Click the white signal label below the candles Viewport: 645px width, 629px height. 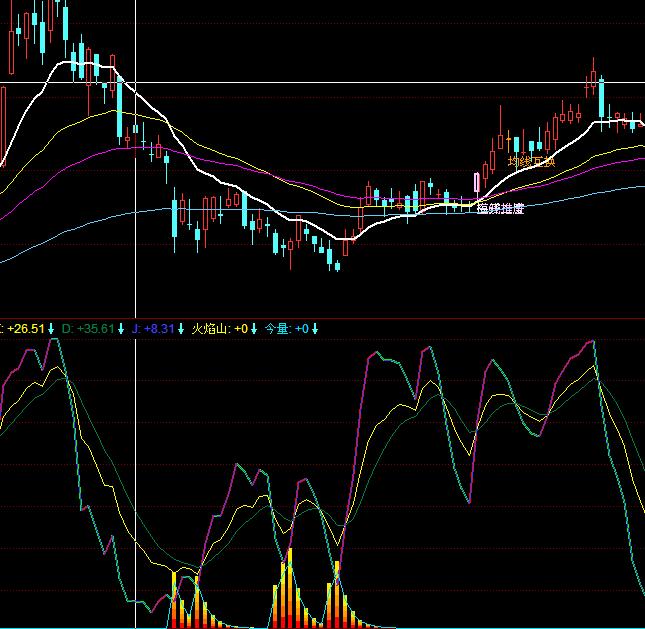click(499, 209)
